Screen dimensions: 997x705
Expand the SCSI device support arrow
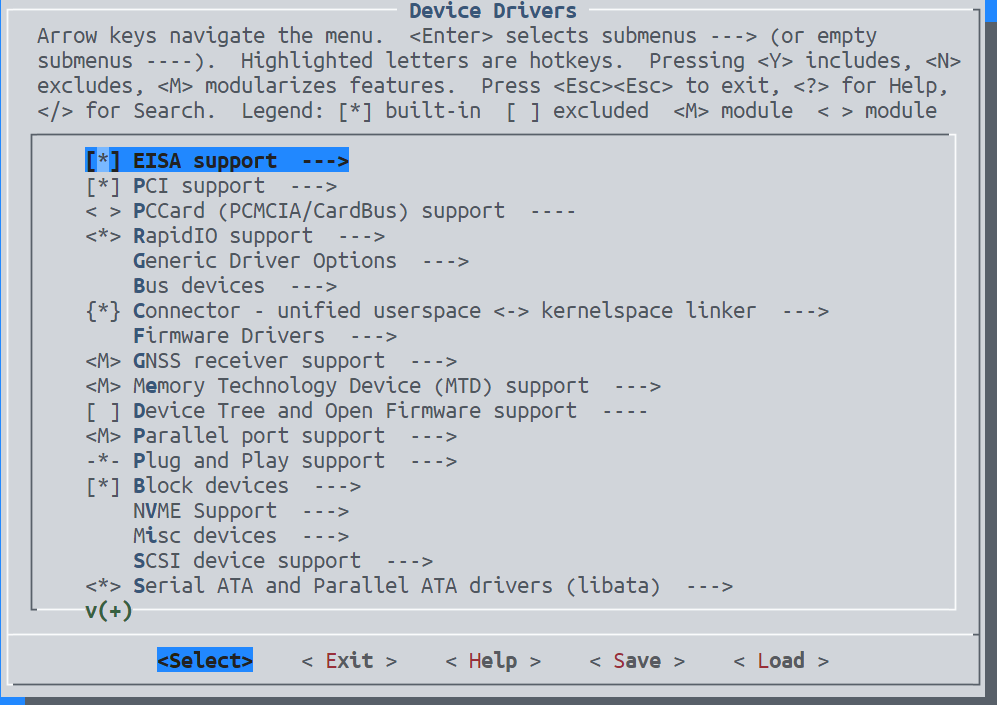click(409, 561)
